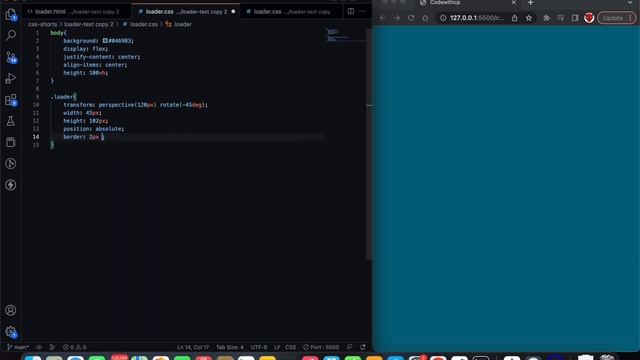This screenshot has height=360, width=640.
Task: Open a new browser tab
Action: tap(530, 3)
